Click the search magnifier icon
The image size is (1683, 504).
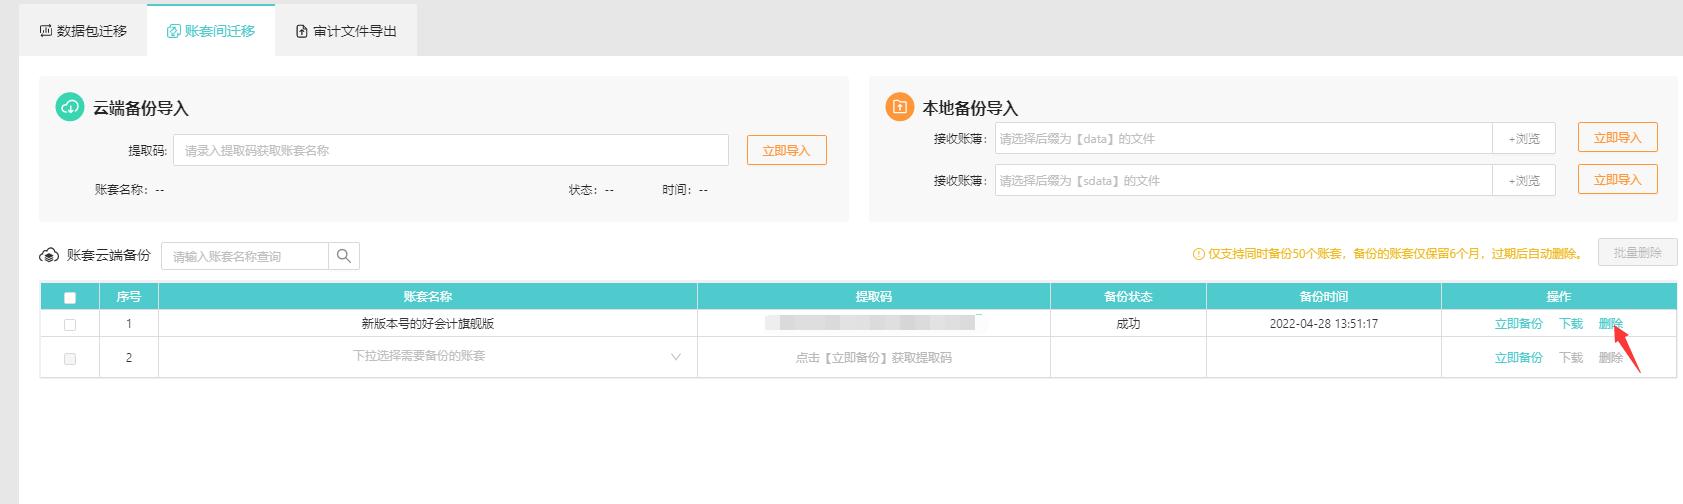pyautogui.click(x=343, y=256)
